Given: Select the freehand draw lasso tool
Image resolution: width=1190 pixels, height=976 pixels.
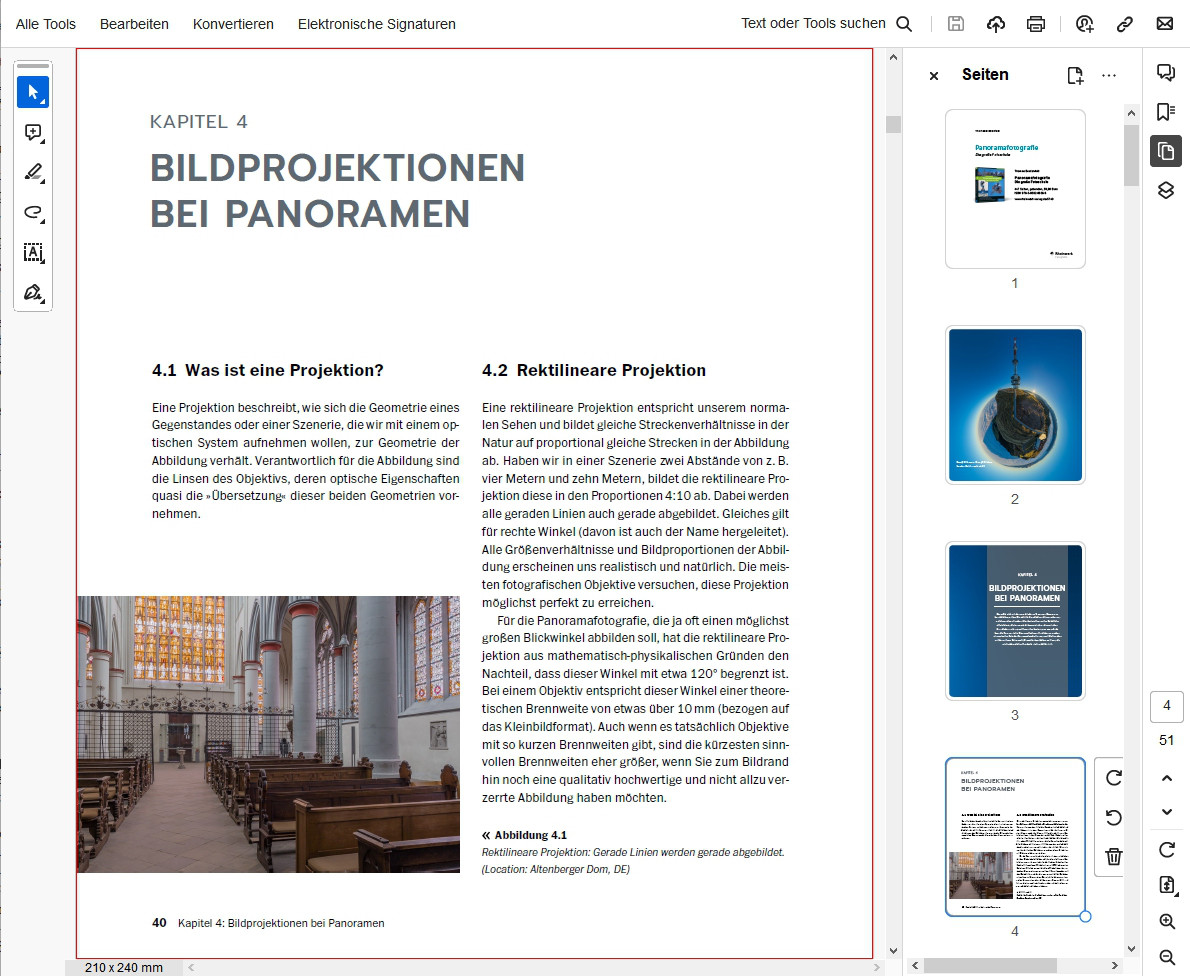Looking at the screenshot, I should 33,213.
